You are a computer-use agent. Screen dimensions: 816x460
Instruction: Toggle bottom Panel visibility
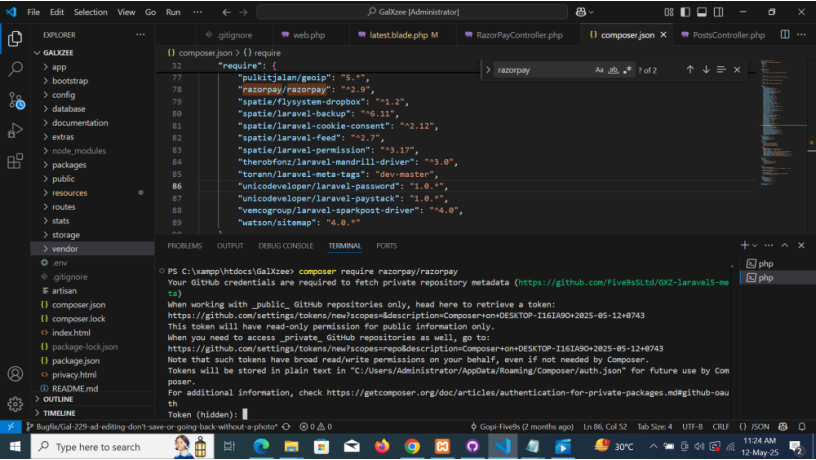point(702,12)
